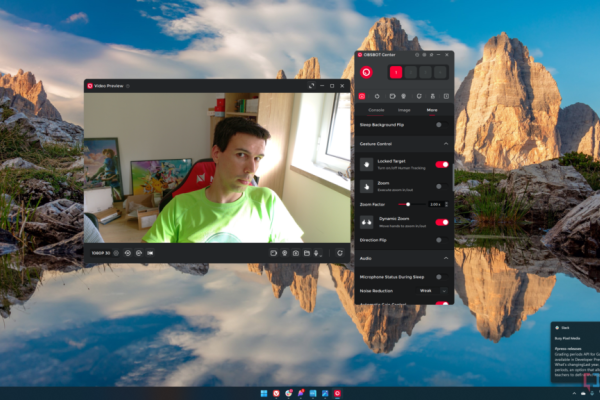Disable the Dynamic Zoom toggle
Viewport: 600px width, 400px height.
click(442, 222)
